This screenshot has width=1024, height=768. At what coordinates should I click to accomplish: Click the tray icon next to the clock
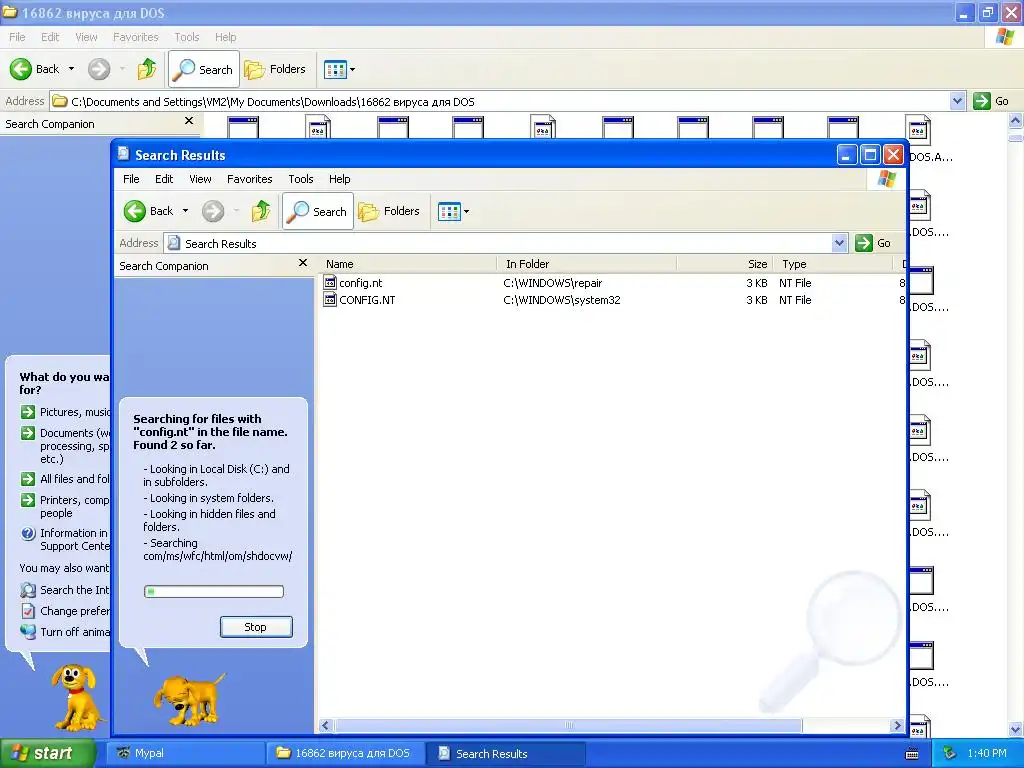tap(949, 753)
